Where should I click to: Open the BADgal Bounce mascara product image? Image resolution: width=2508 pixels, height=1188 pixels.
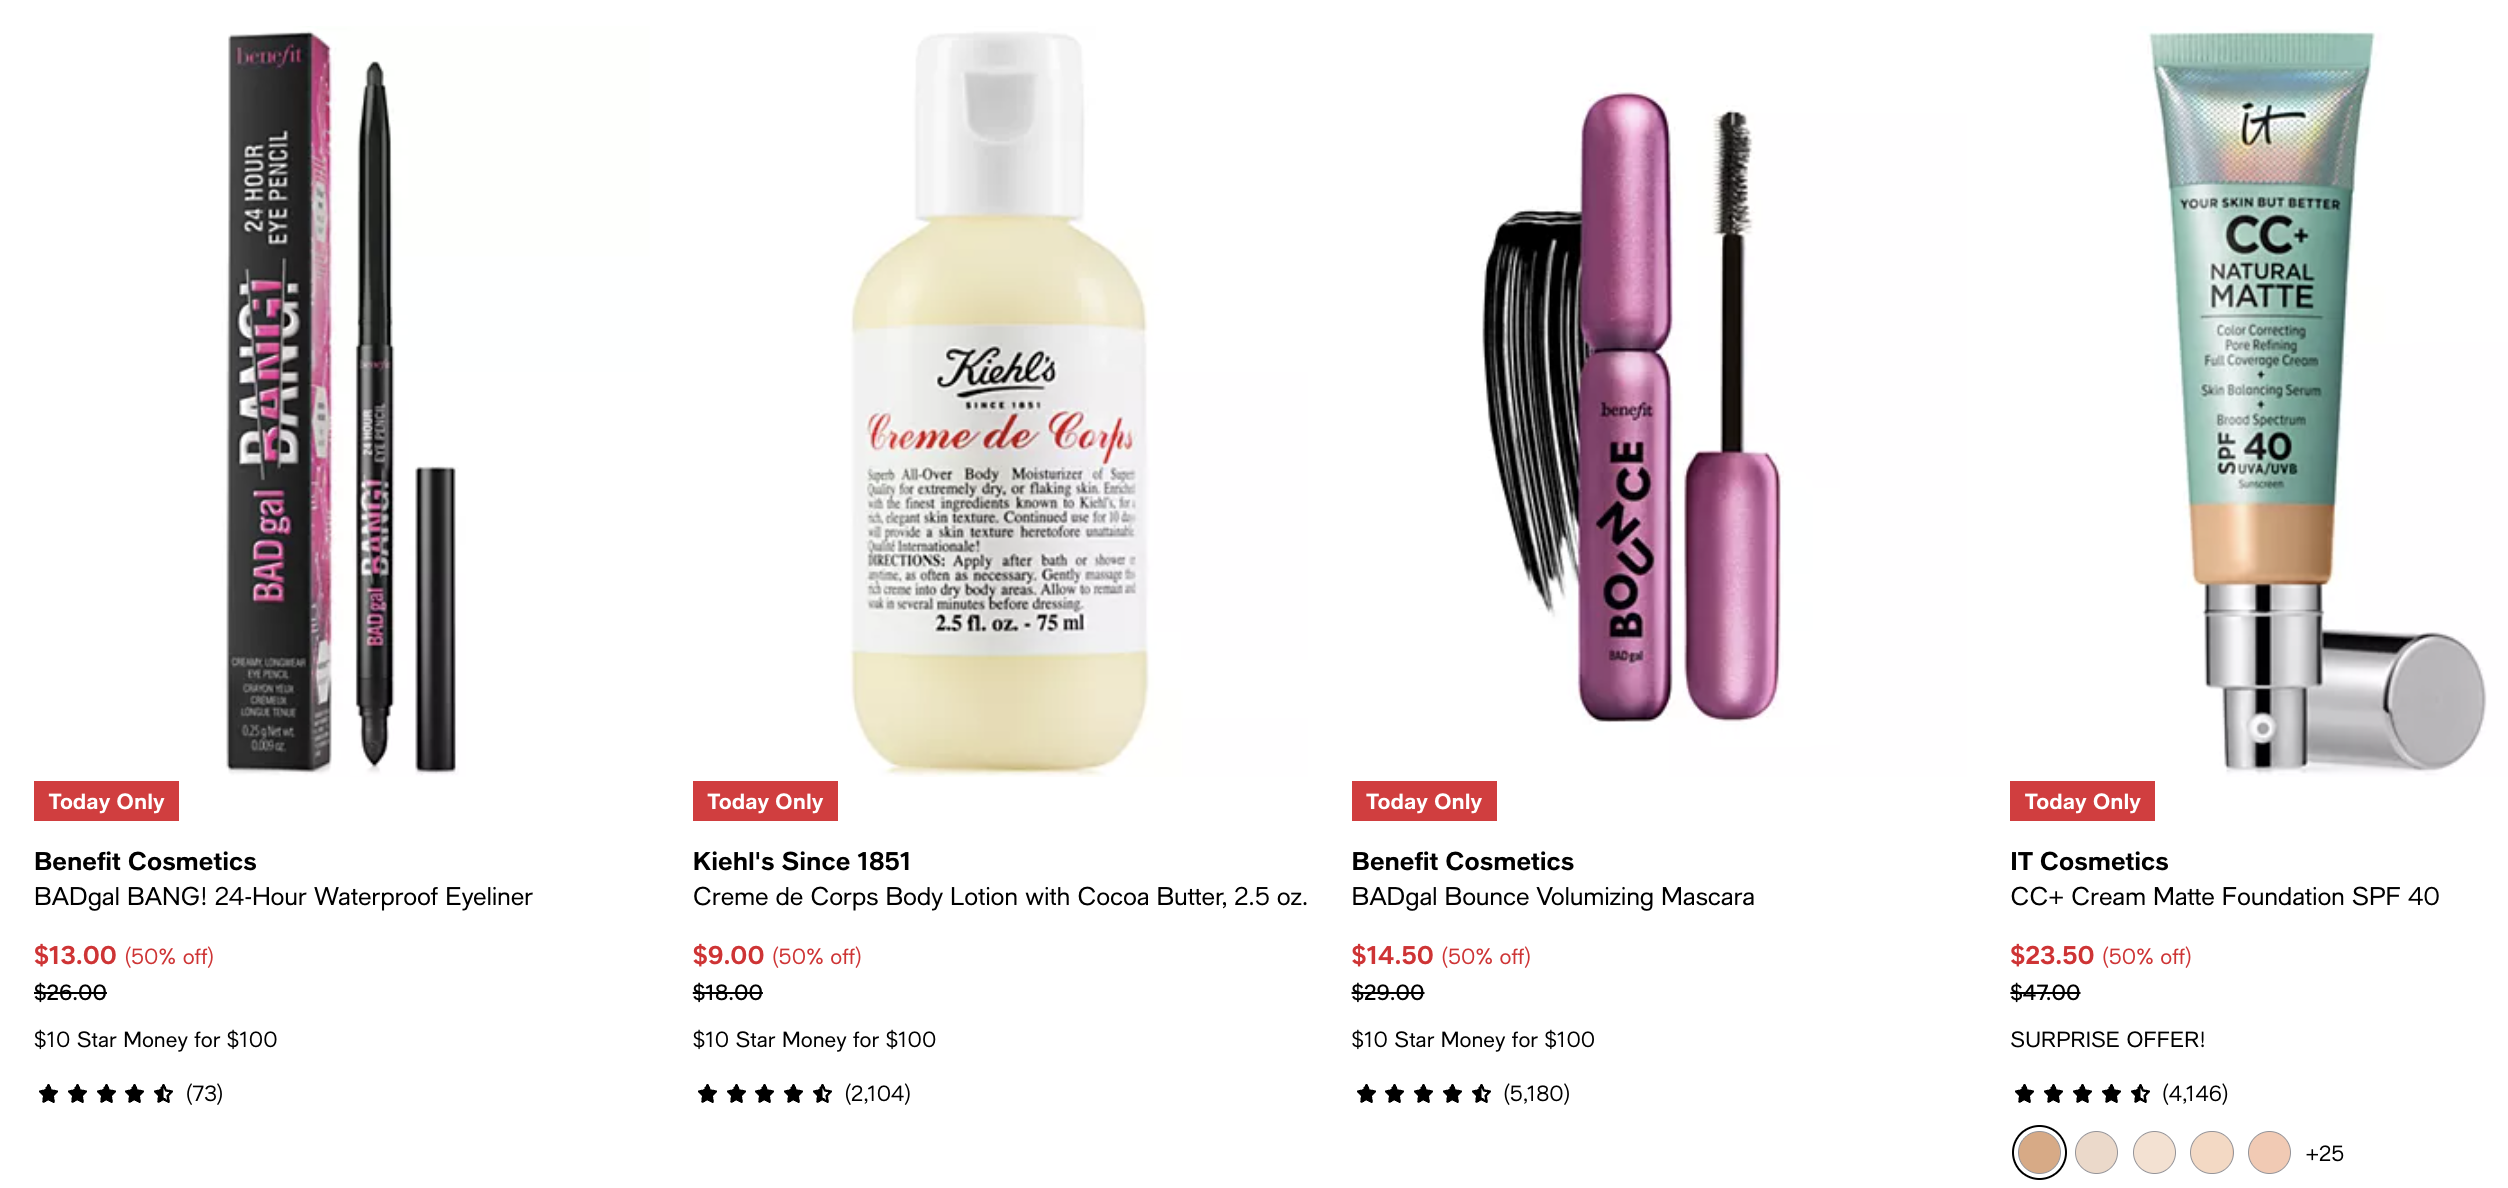(1658, 402)
